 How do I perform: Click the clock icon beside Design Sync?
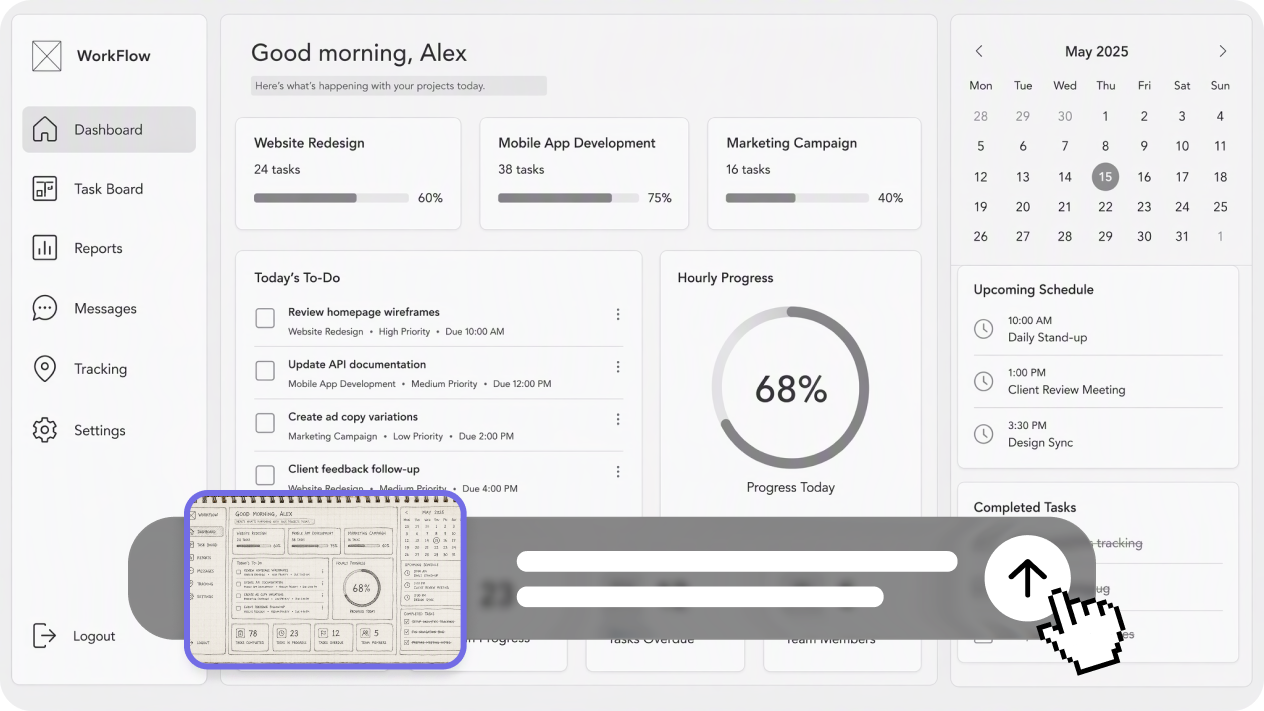(984, 434)
